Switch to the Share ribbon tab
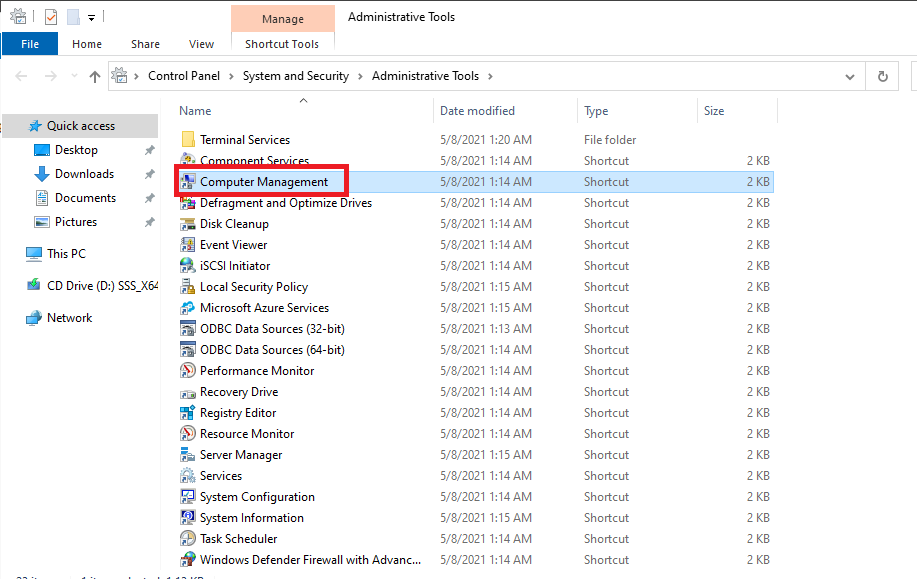Viewport: 917px width, 579px height. 146,44
